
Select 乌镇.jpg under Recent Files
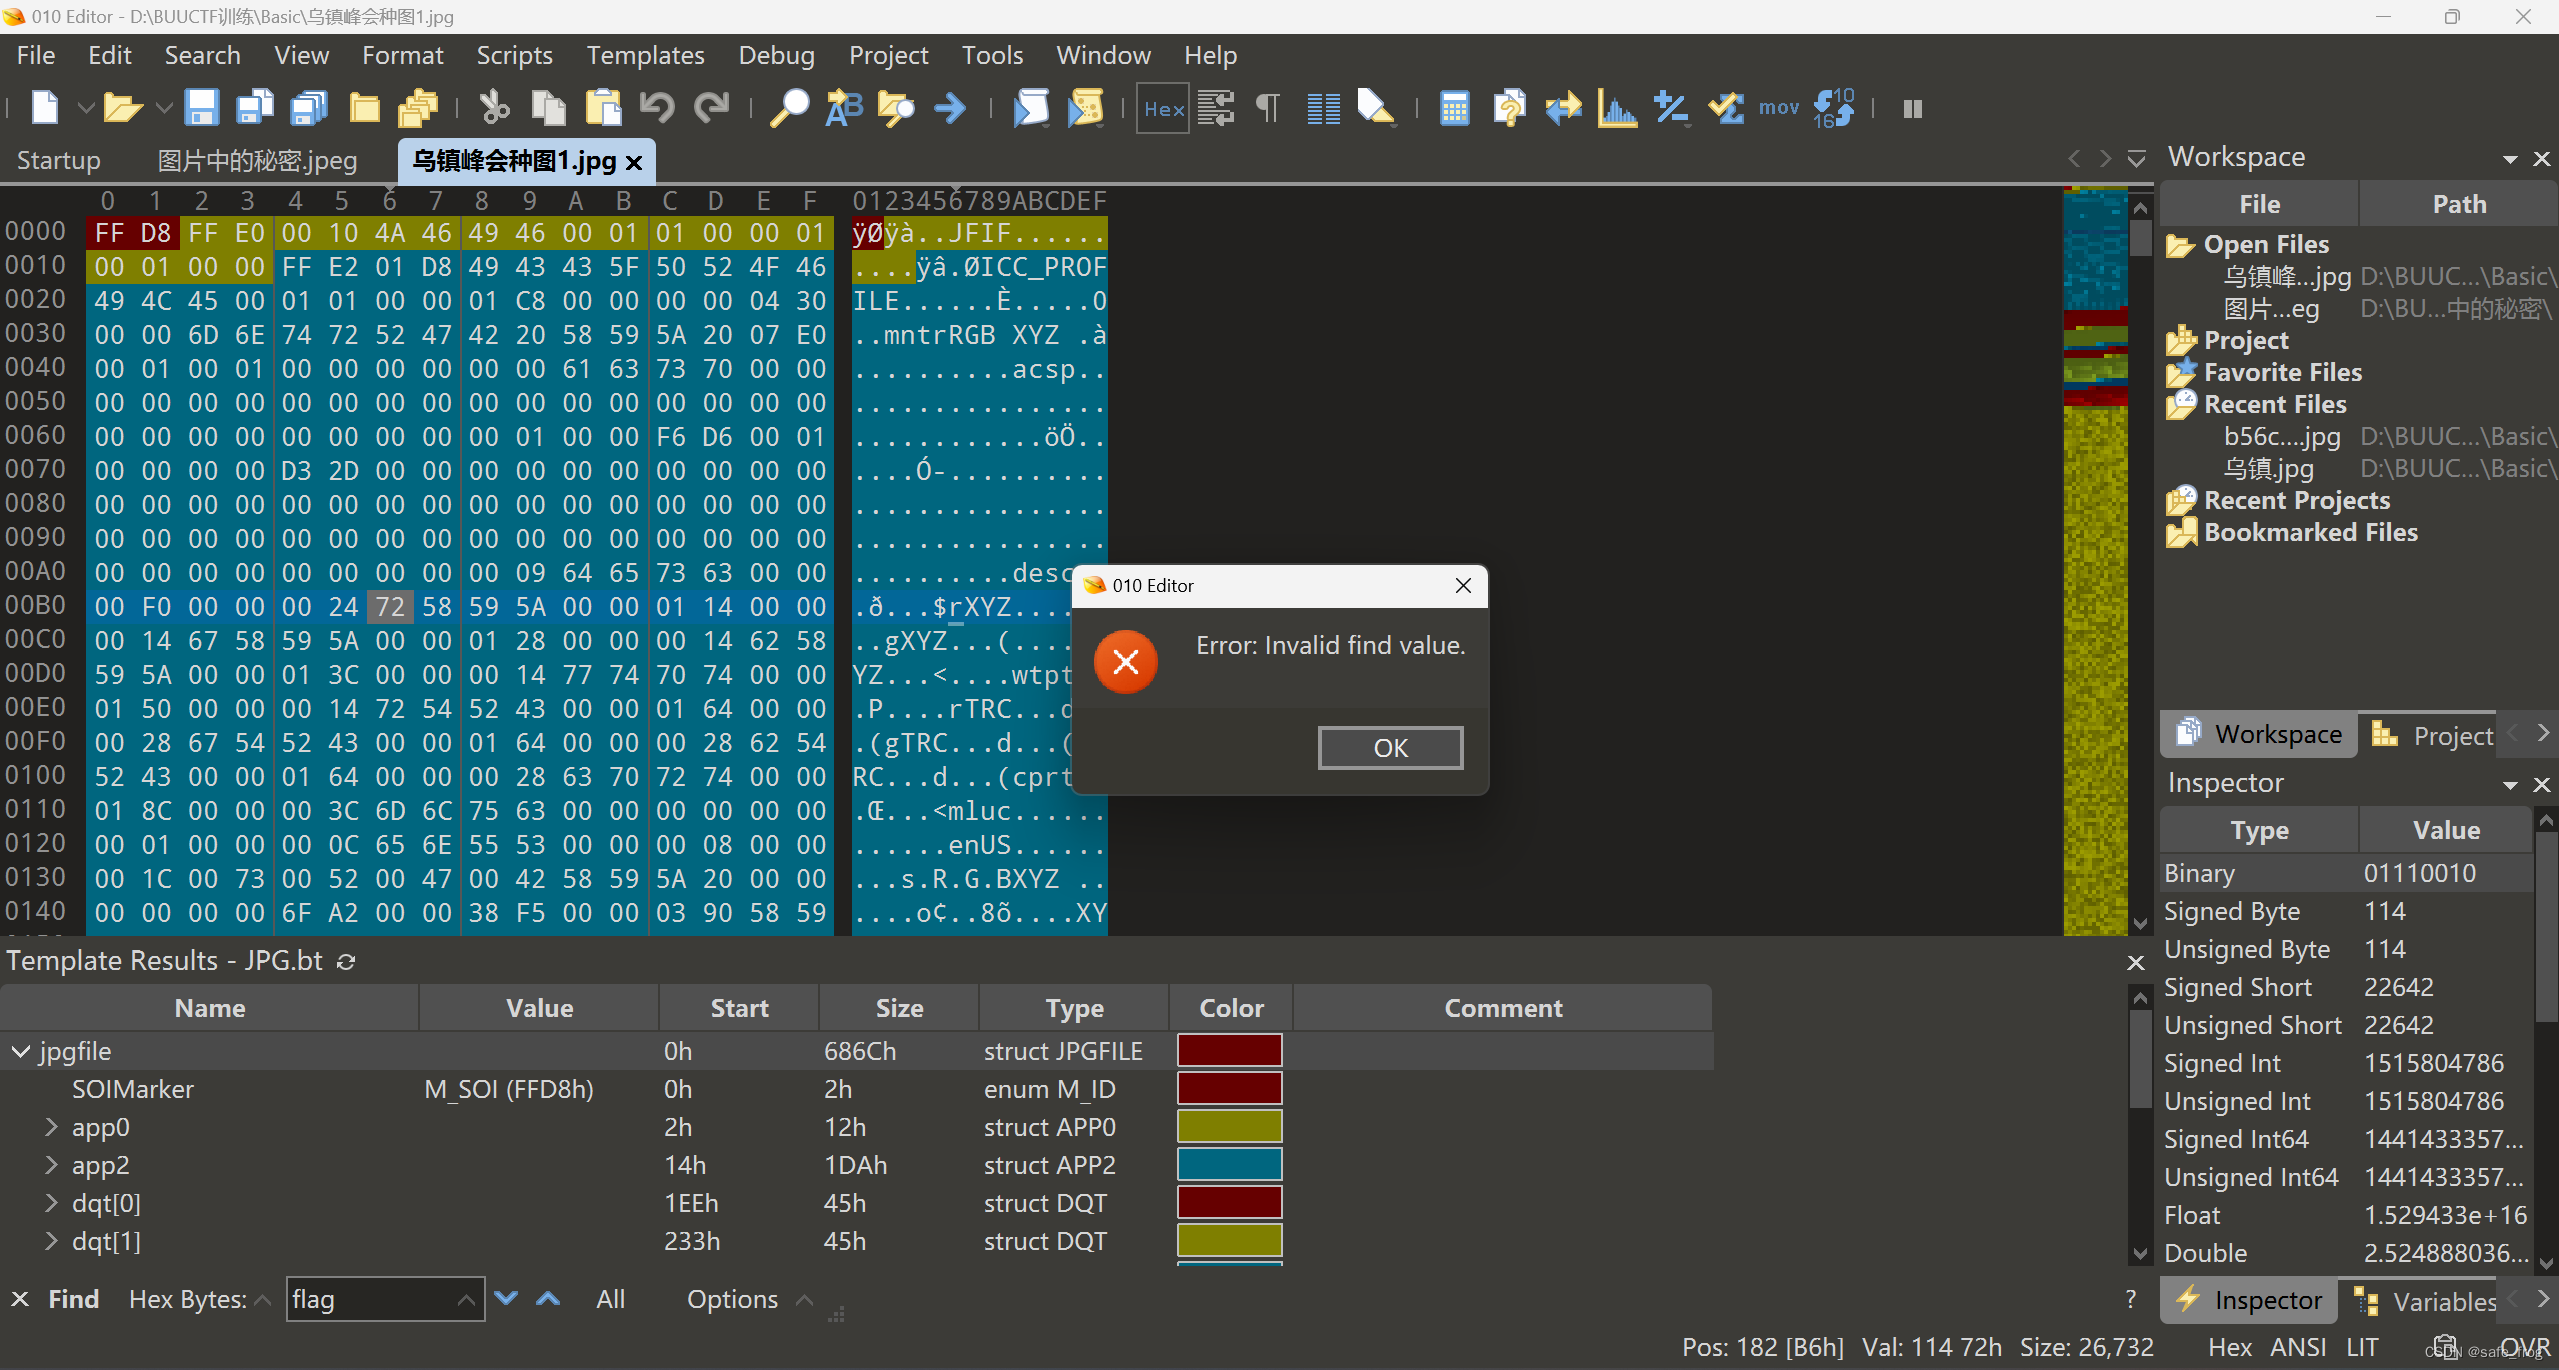pos(2268,468)
